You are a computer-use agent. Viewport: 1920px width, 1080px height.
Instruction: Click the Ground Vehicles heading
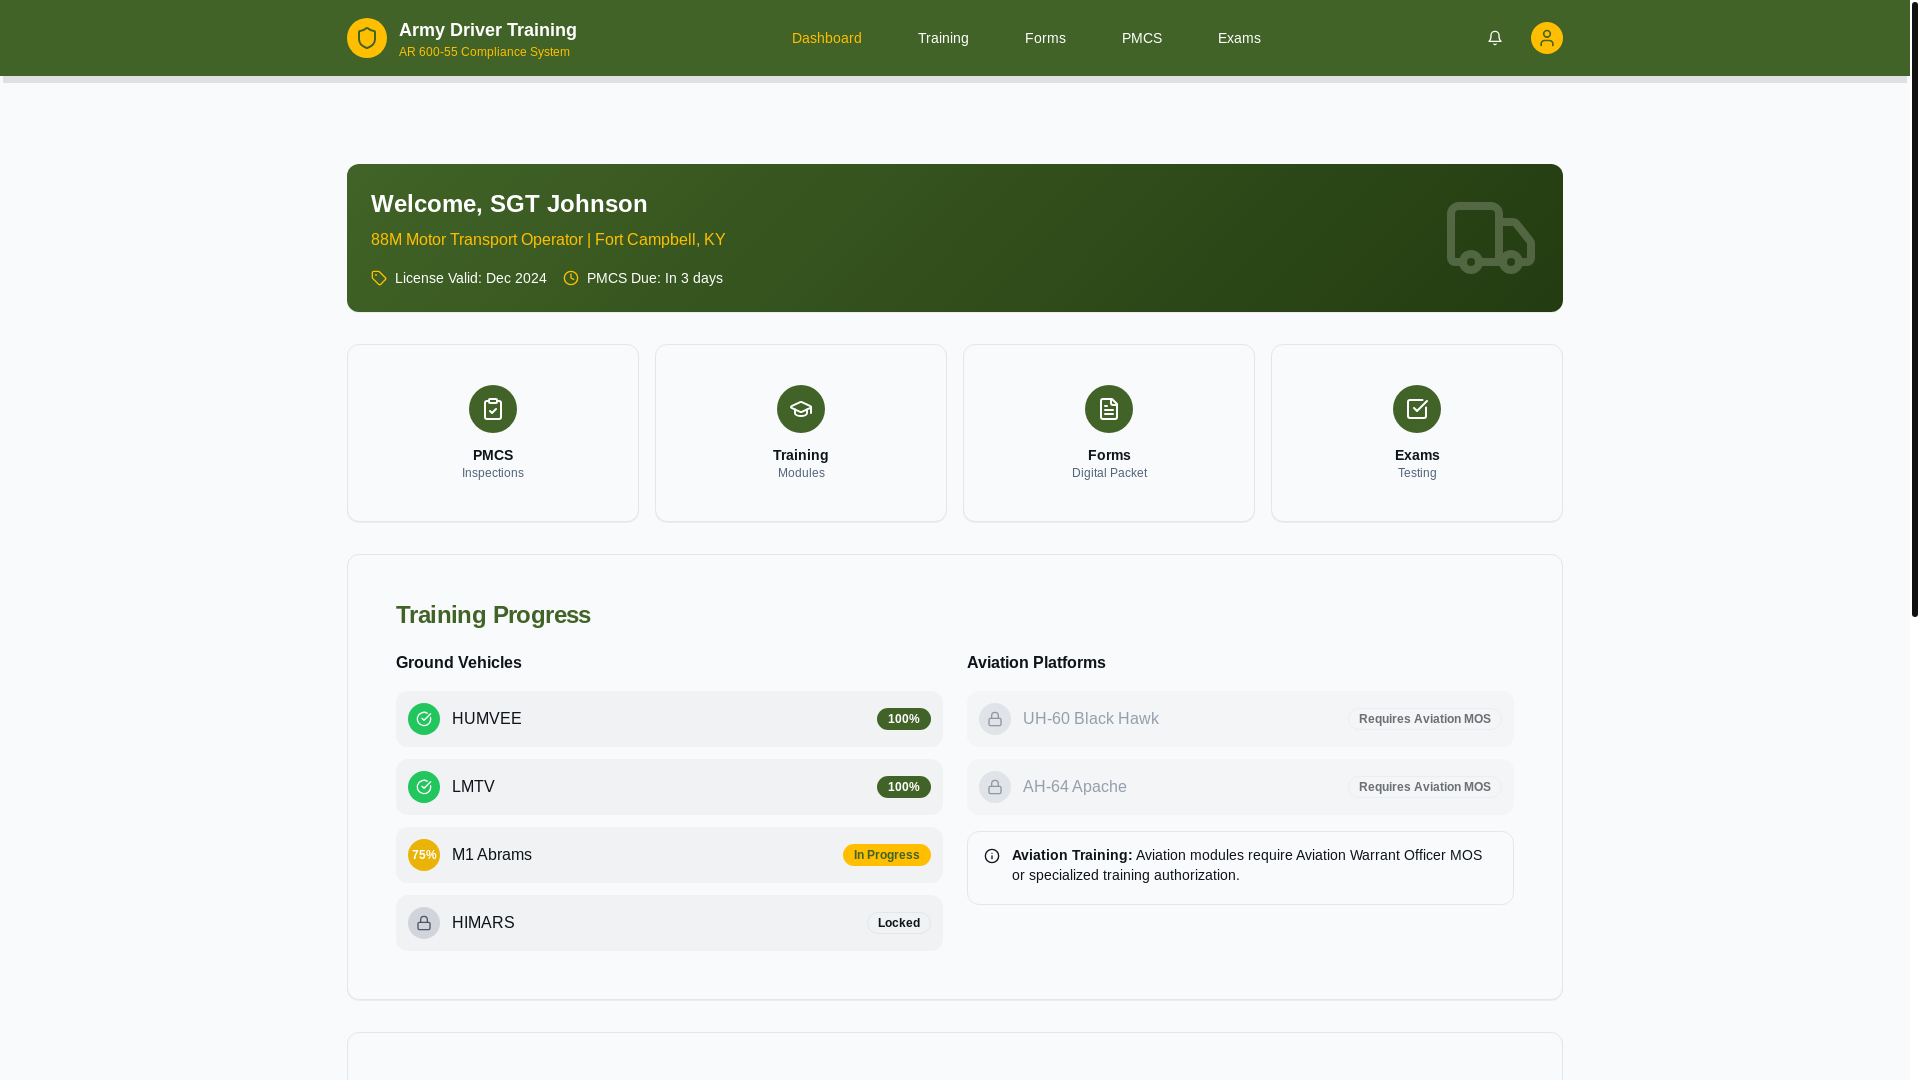pos(459,663)
